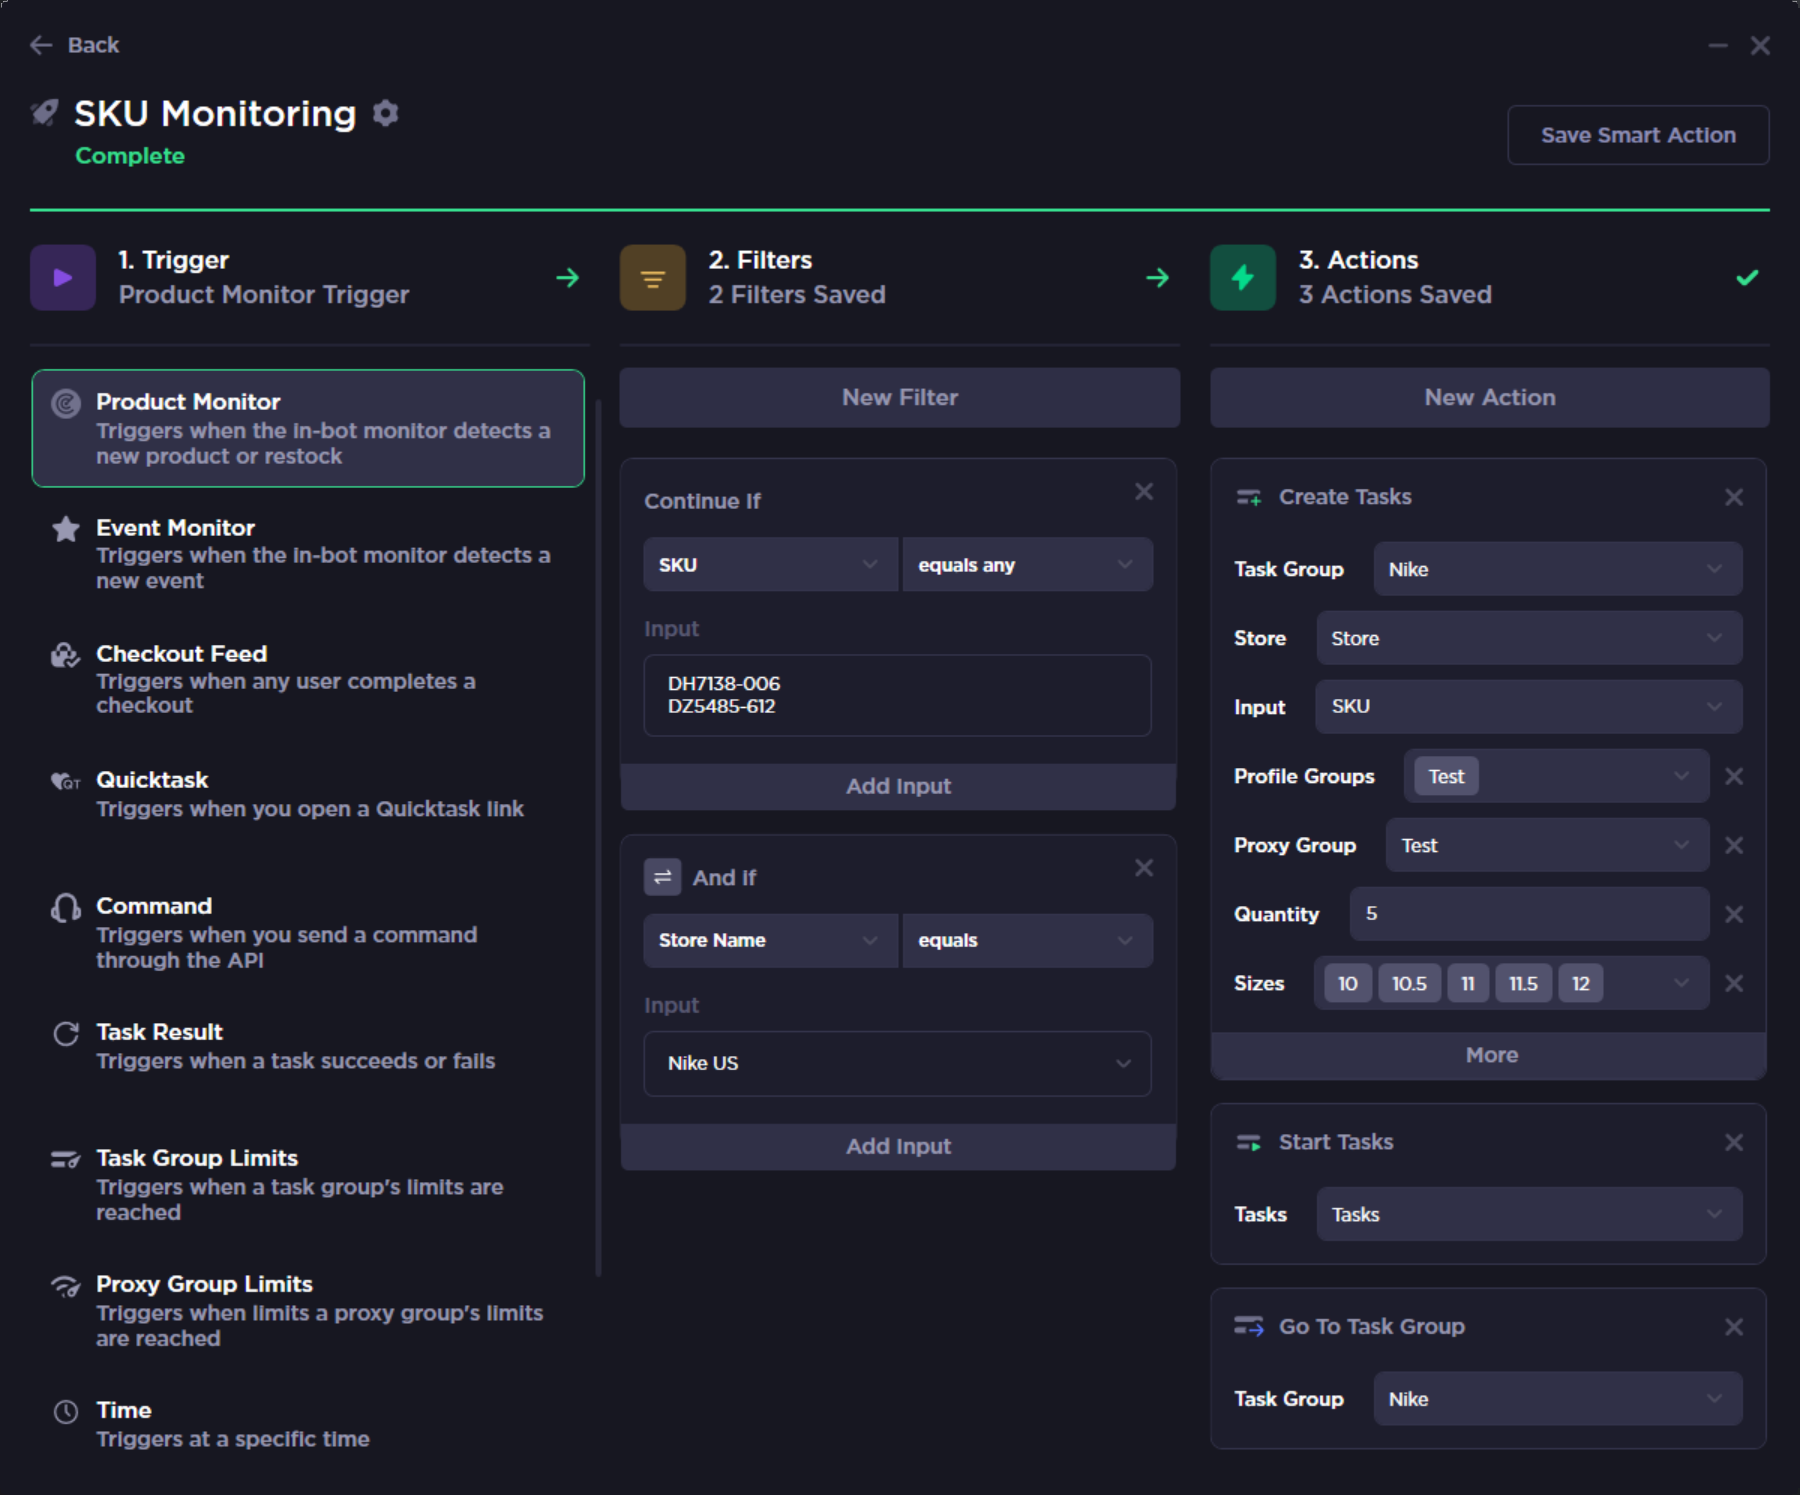Open Go To Task Group dropdown

[1557, 1399]
